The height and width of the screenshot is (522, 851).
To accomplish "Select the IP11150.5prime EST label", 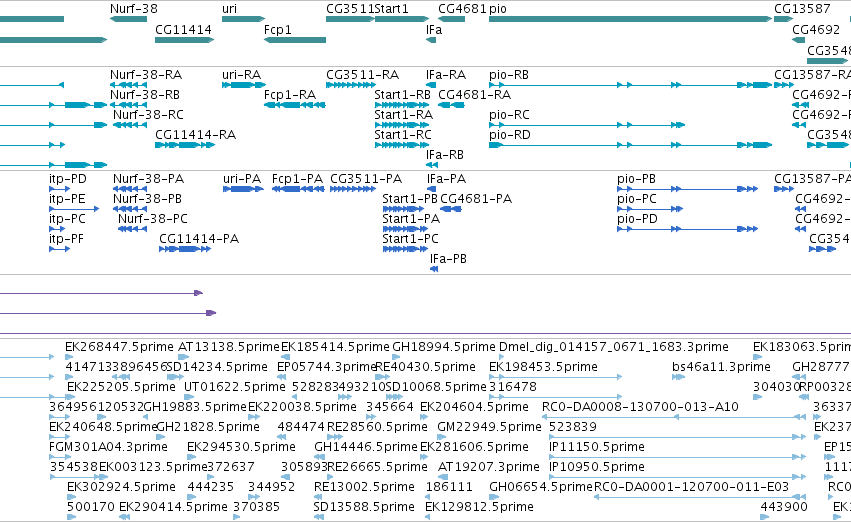I will pos(597,447).
